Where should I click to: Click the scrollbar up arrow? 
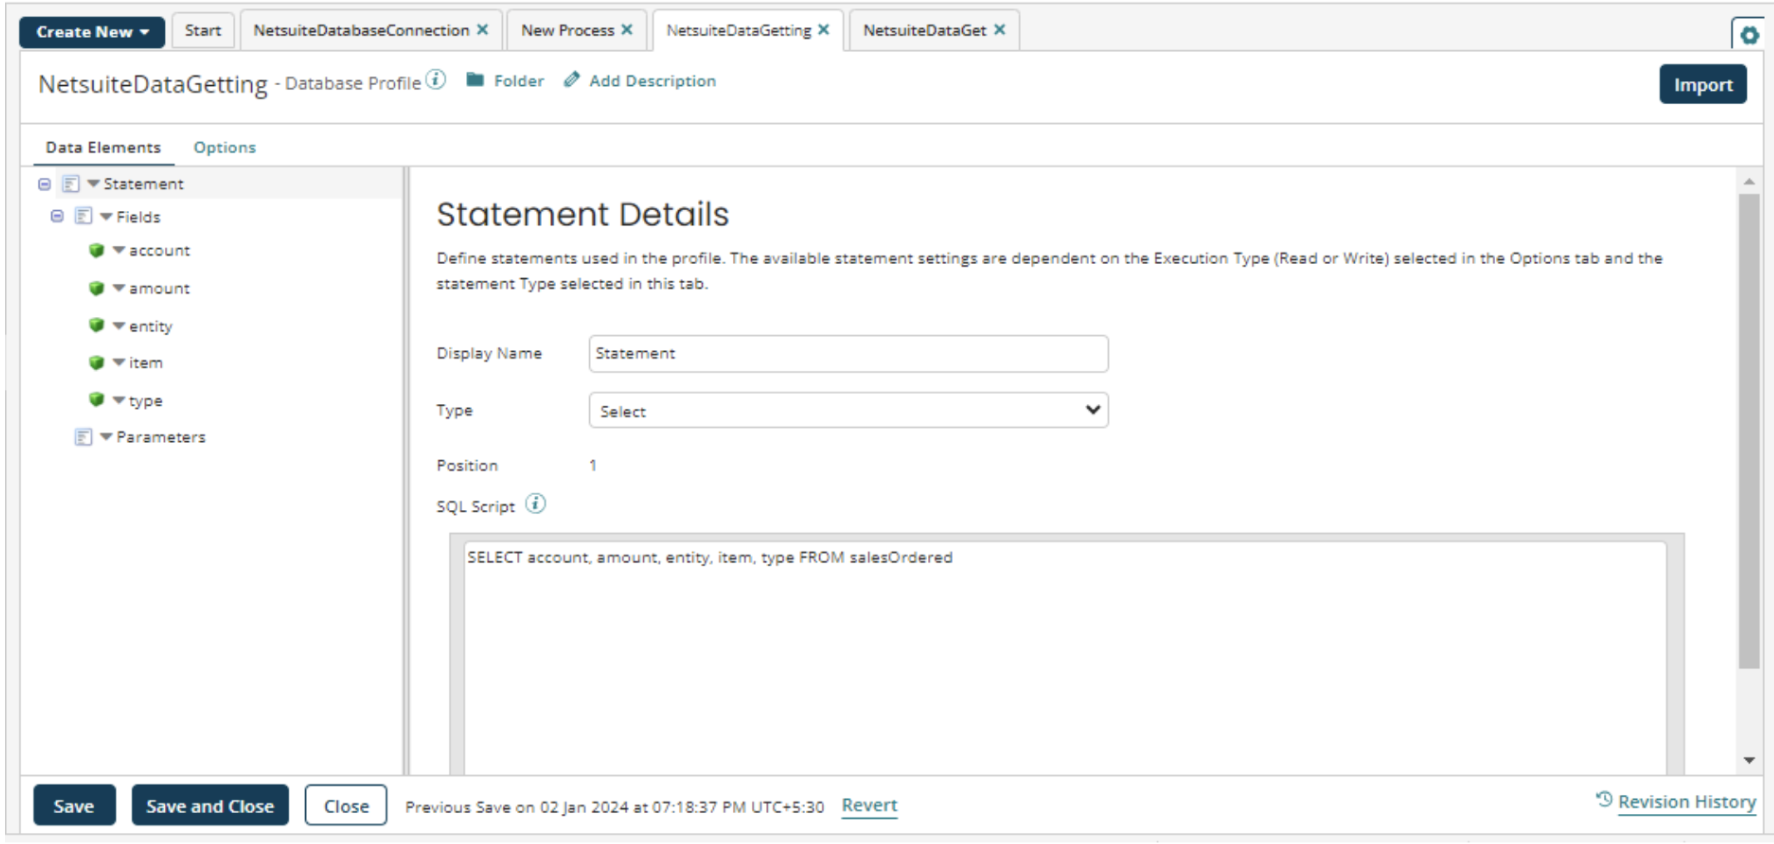click(1749, 181)
